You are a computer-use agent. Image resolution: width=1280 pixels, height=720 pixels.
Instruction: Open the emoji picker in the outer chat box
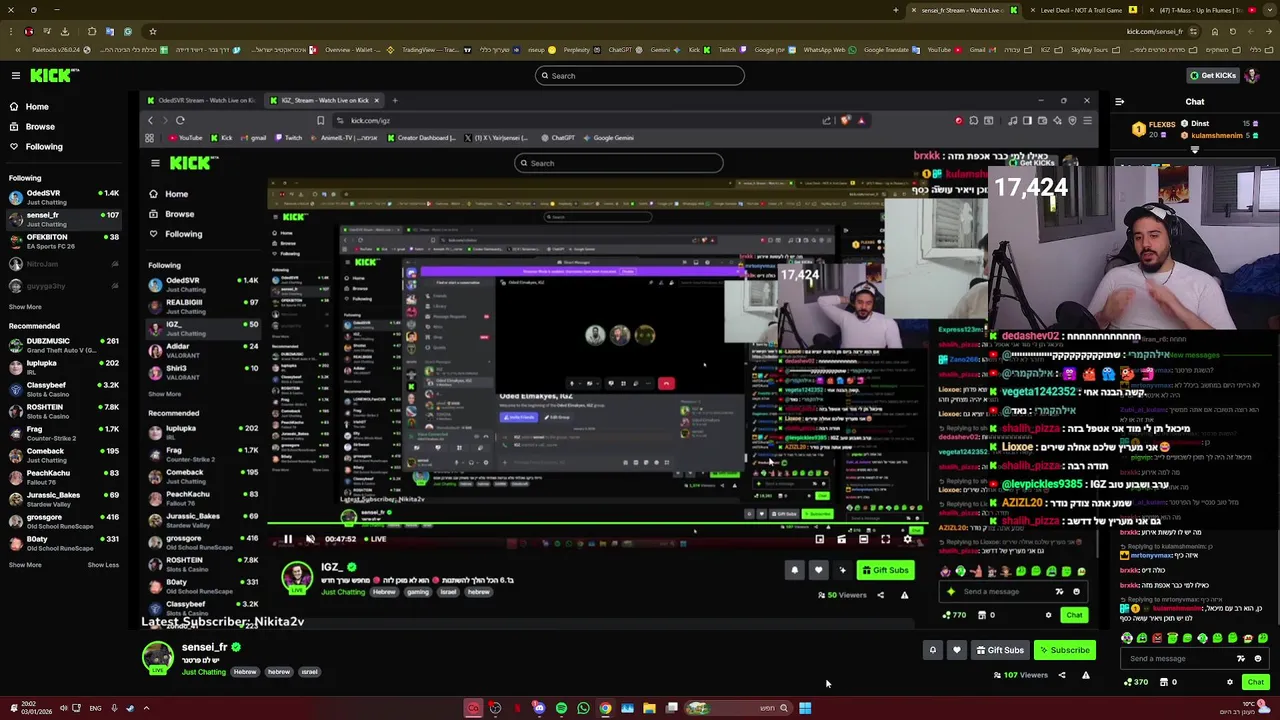pyautogui.click(x=1258, y=658)
